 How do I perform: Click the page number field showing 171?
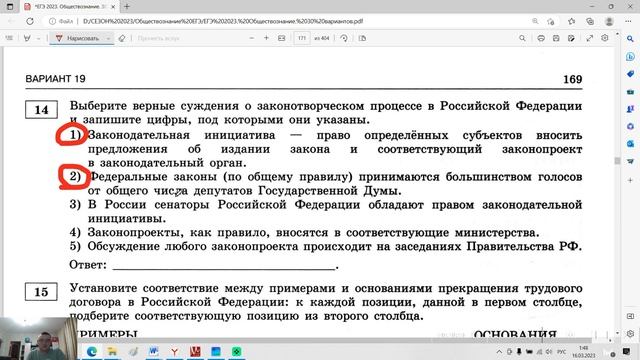pos(302,38)
